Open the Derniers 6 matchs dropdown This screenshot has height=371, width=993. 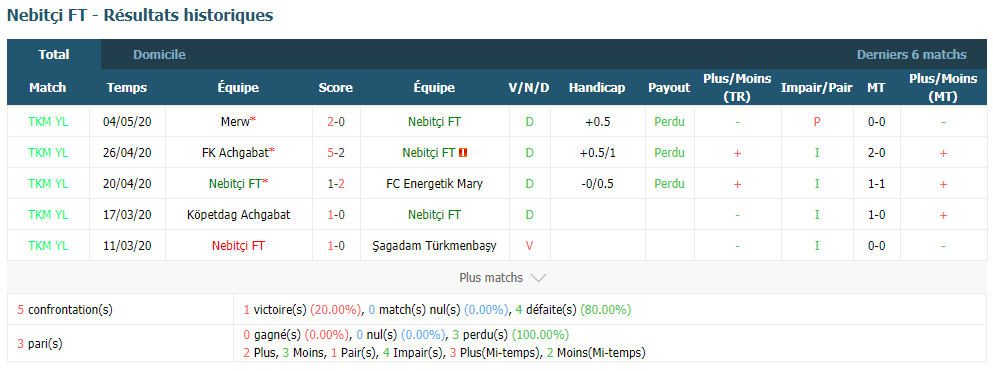(911, 54)
